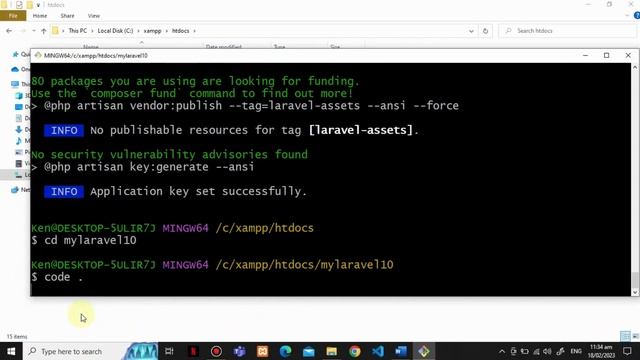Viewport: 640px width, 360px height.
Task: Click the Search htdocs field
Action: point(568,31)
